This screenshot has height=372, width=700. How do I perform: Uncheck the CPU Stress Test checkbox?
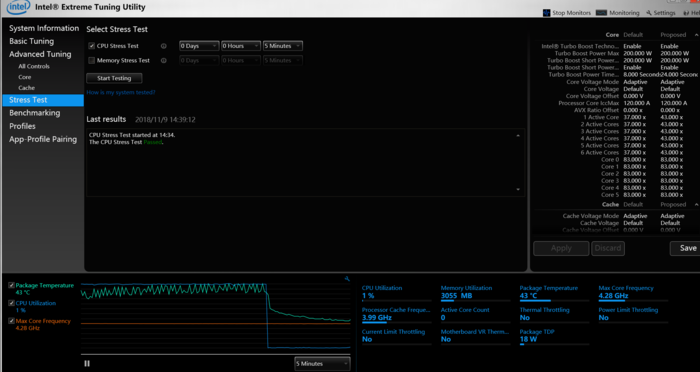point(92,46)
